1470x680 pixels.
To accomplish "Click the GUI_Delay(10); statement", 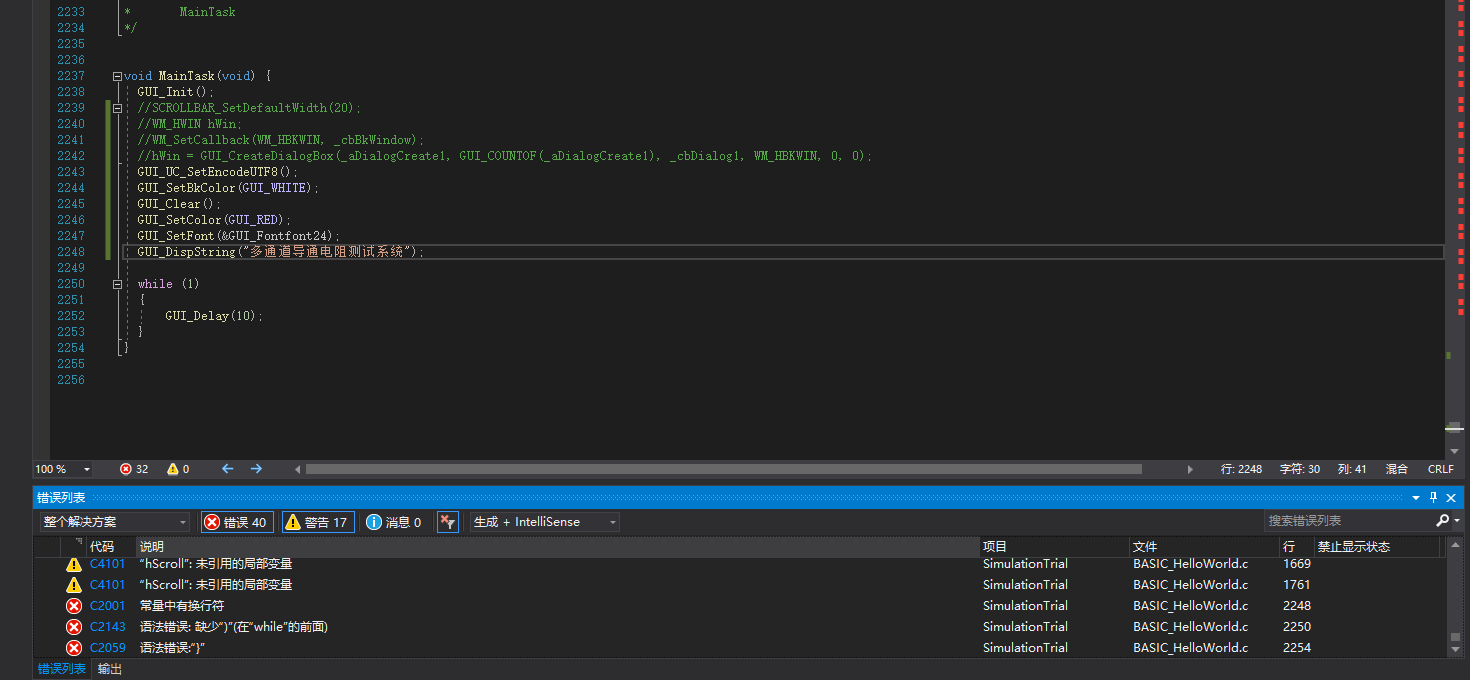I will pos(214,316).
